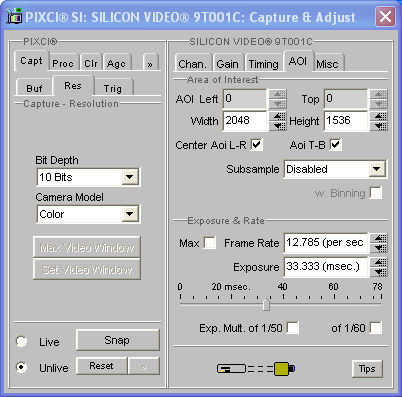
Task: Enable Exp. Mult. of 1/50 checkbox
Action: click(293, 328)
